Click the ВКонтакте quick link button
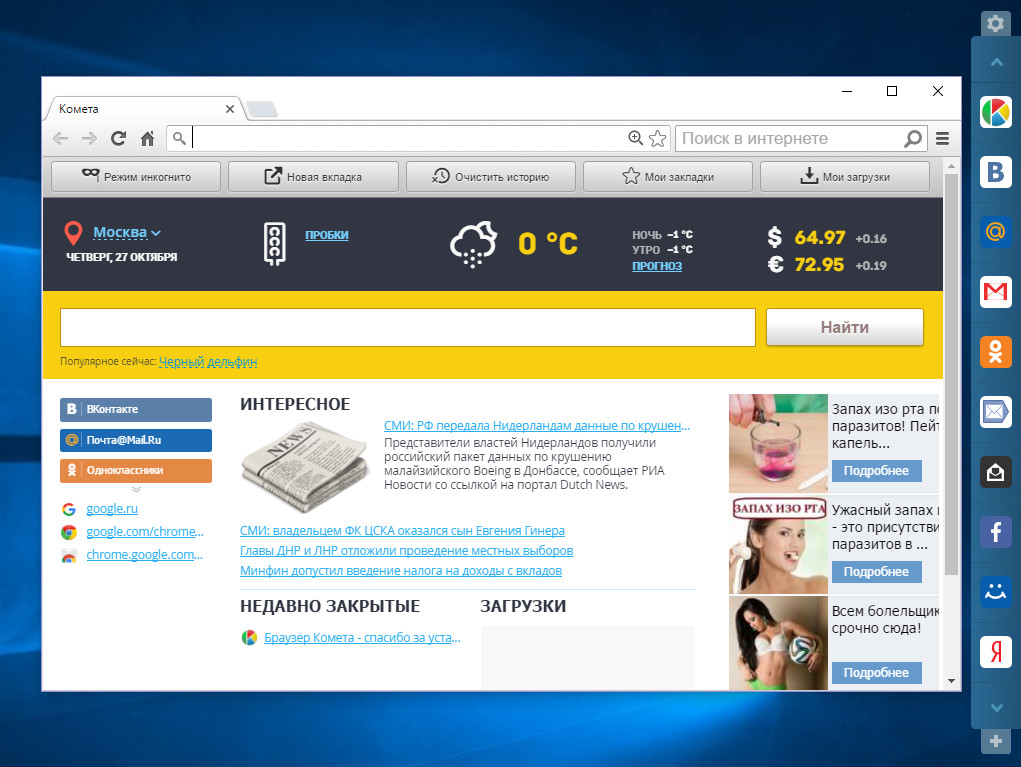Viewport: 1021px width, 767px height. pyautogui.click(x=136, y=410)
